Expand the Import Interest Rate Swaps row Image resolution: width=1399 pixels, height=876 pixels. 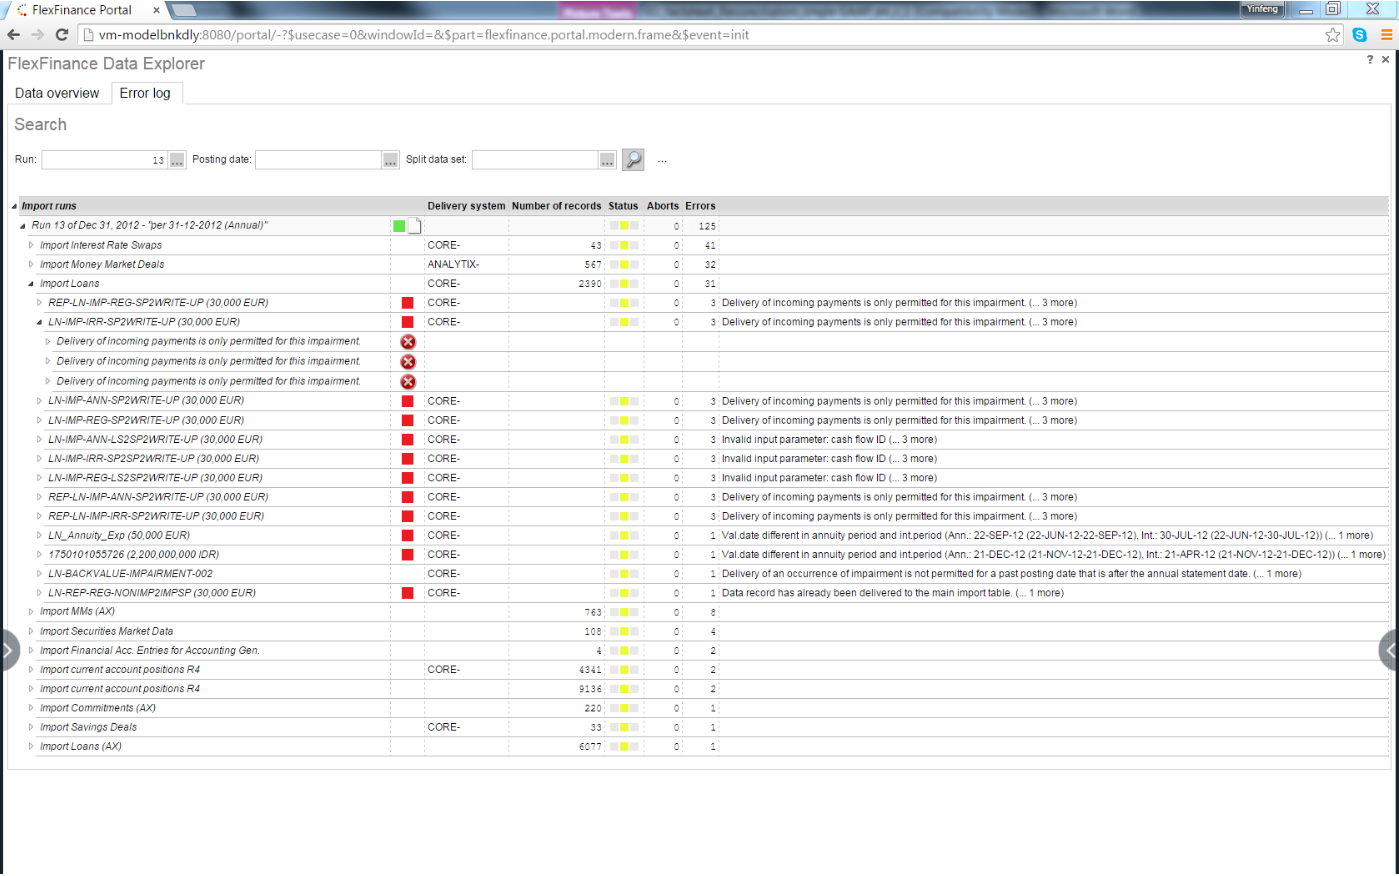coord(31,245)
